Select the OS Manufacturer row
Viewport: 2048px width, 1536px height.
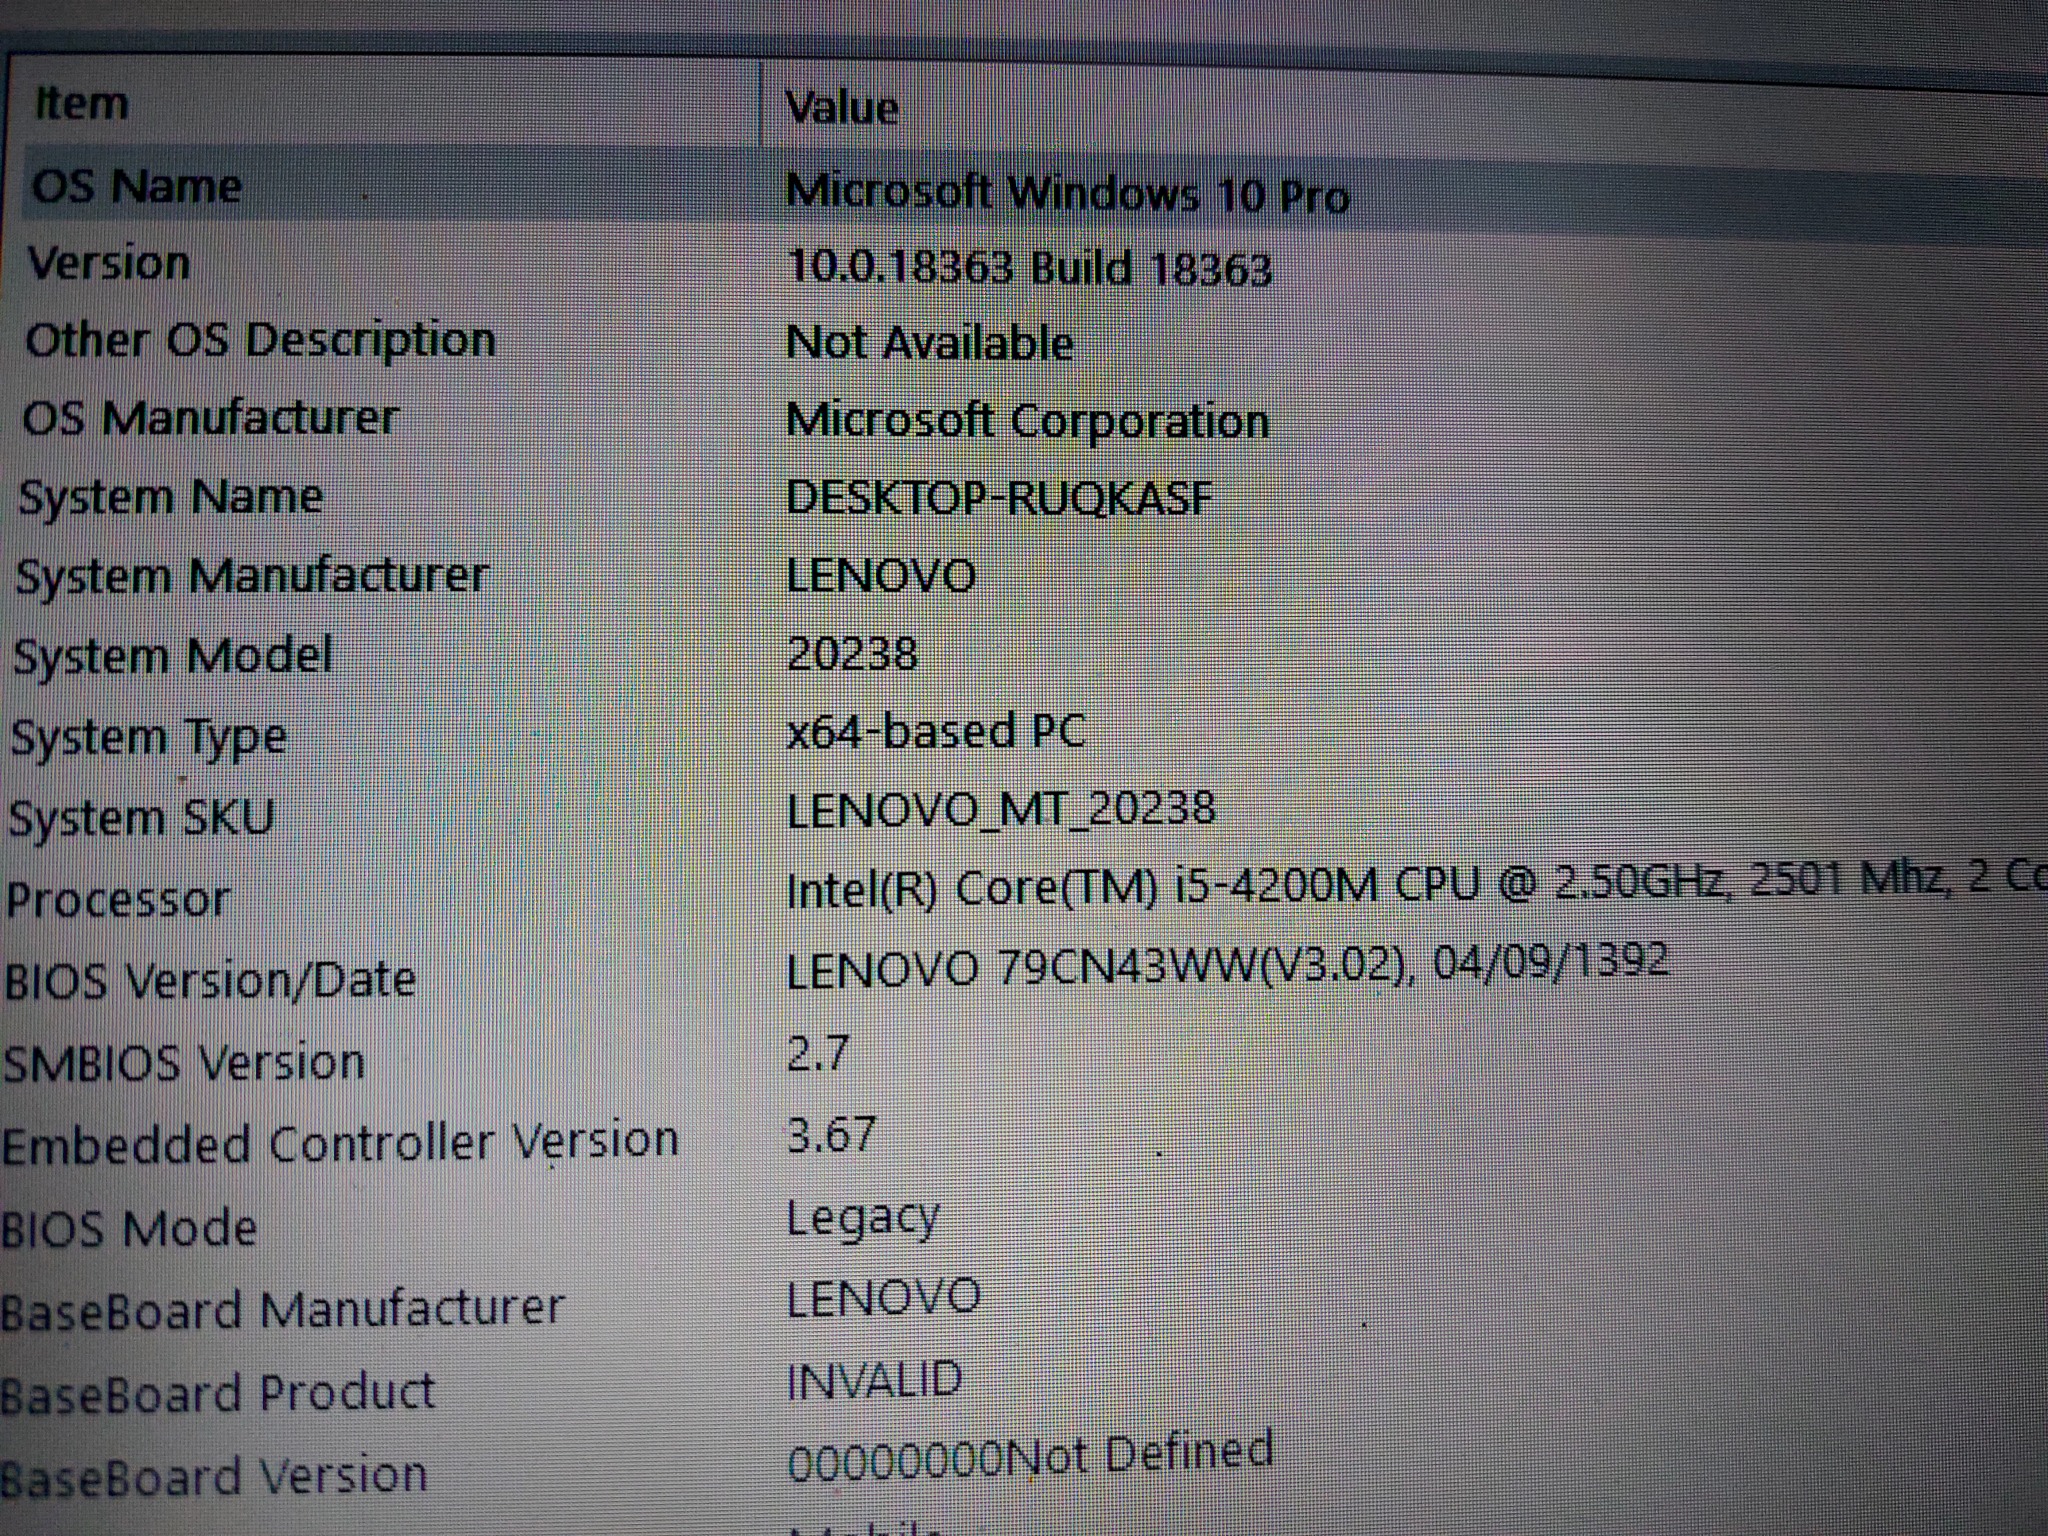click(x=210, y=418)
